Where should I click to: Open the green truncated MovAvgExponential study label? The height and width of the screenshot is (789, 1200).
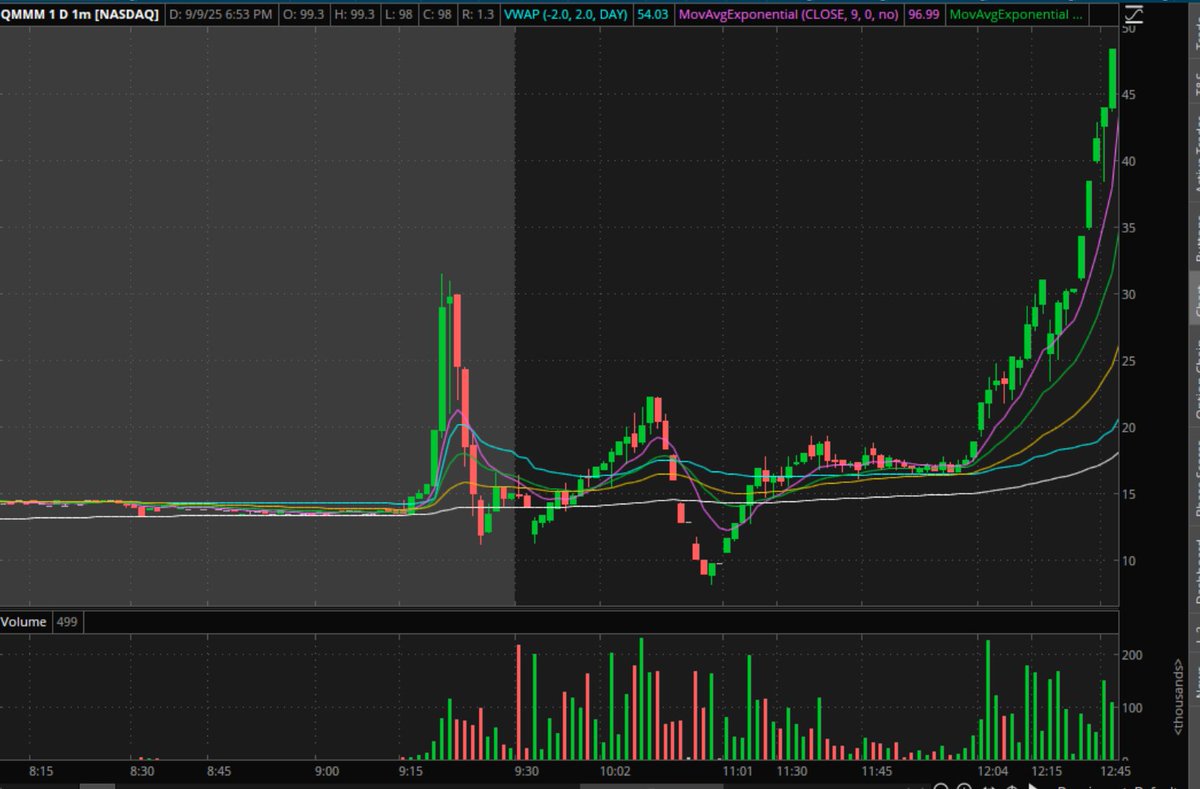(x=1016, y=15)
